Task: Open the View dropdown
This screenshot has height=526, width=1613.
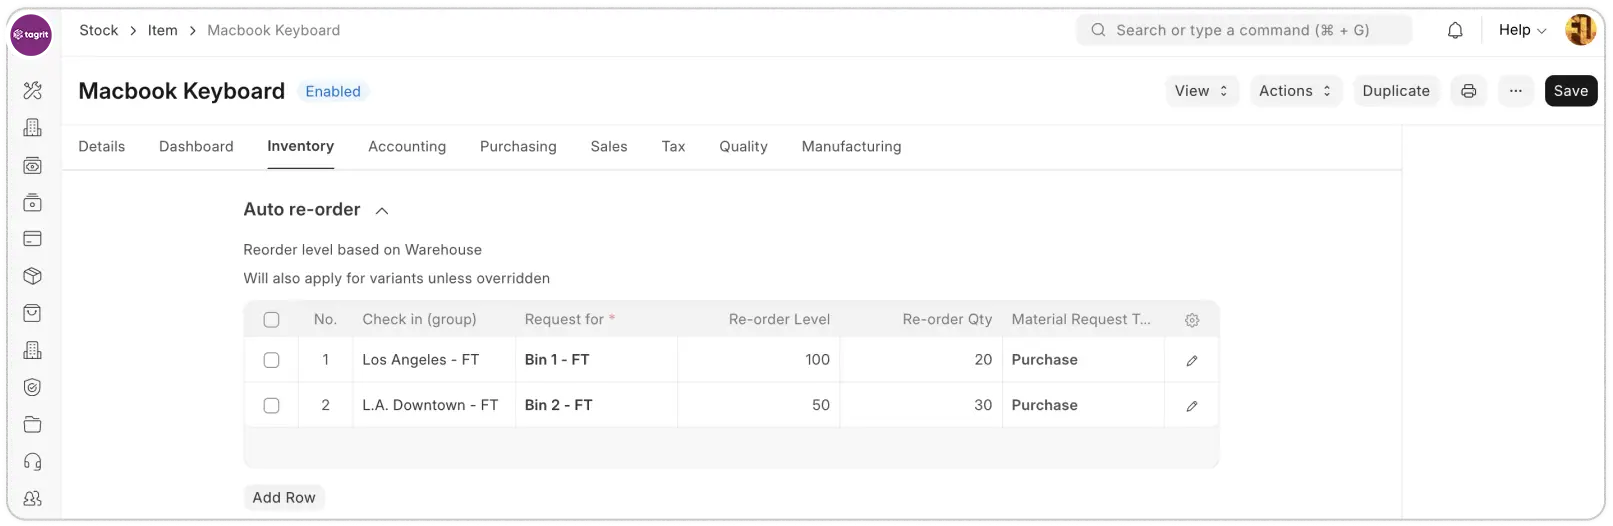Action: (x=1201, y=91)
